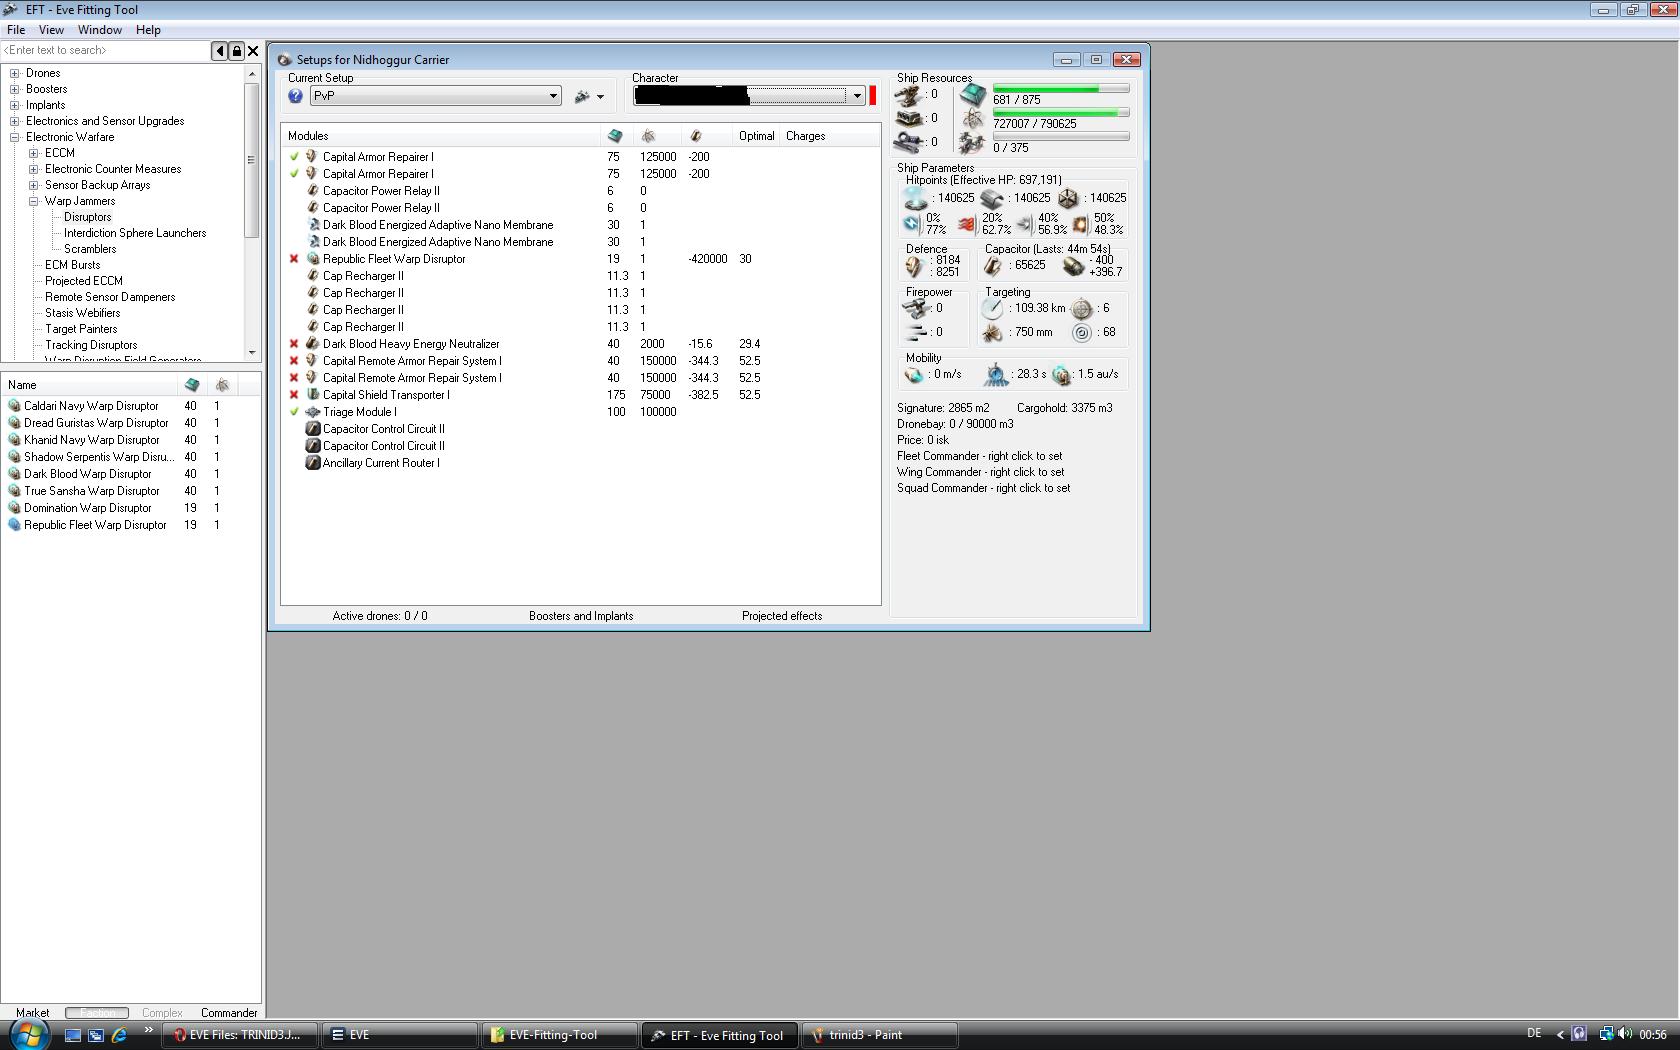
Task: Click the thermal resistance flame icon
Action: pos(966,224)
